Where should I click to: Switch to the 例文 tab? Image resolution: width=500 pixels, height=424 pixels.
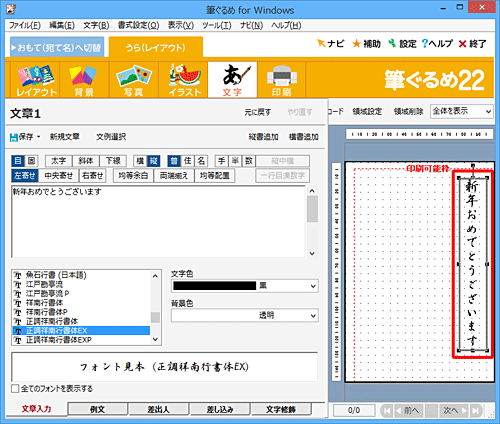coord(97,409)
